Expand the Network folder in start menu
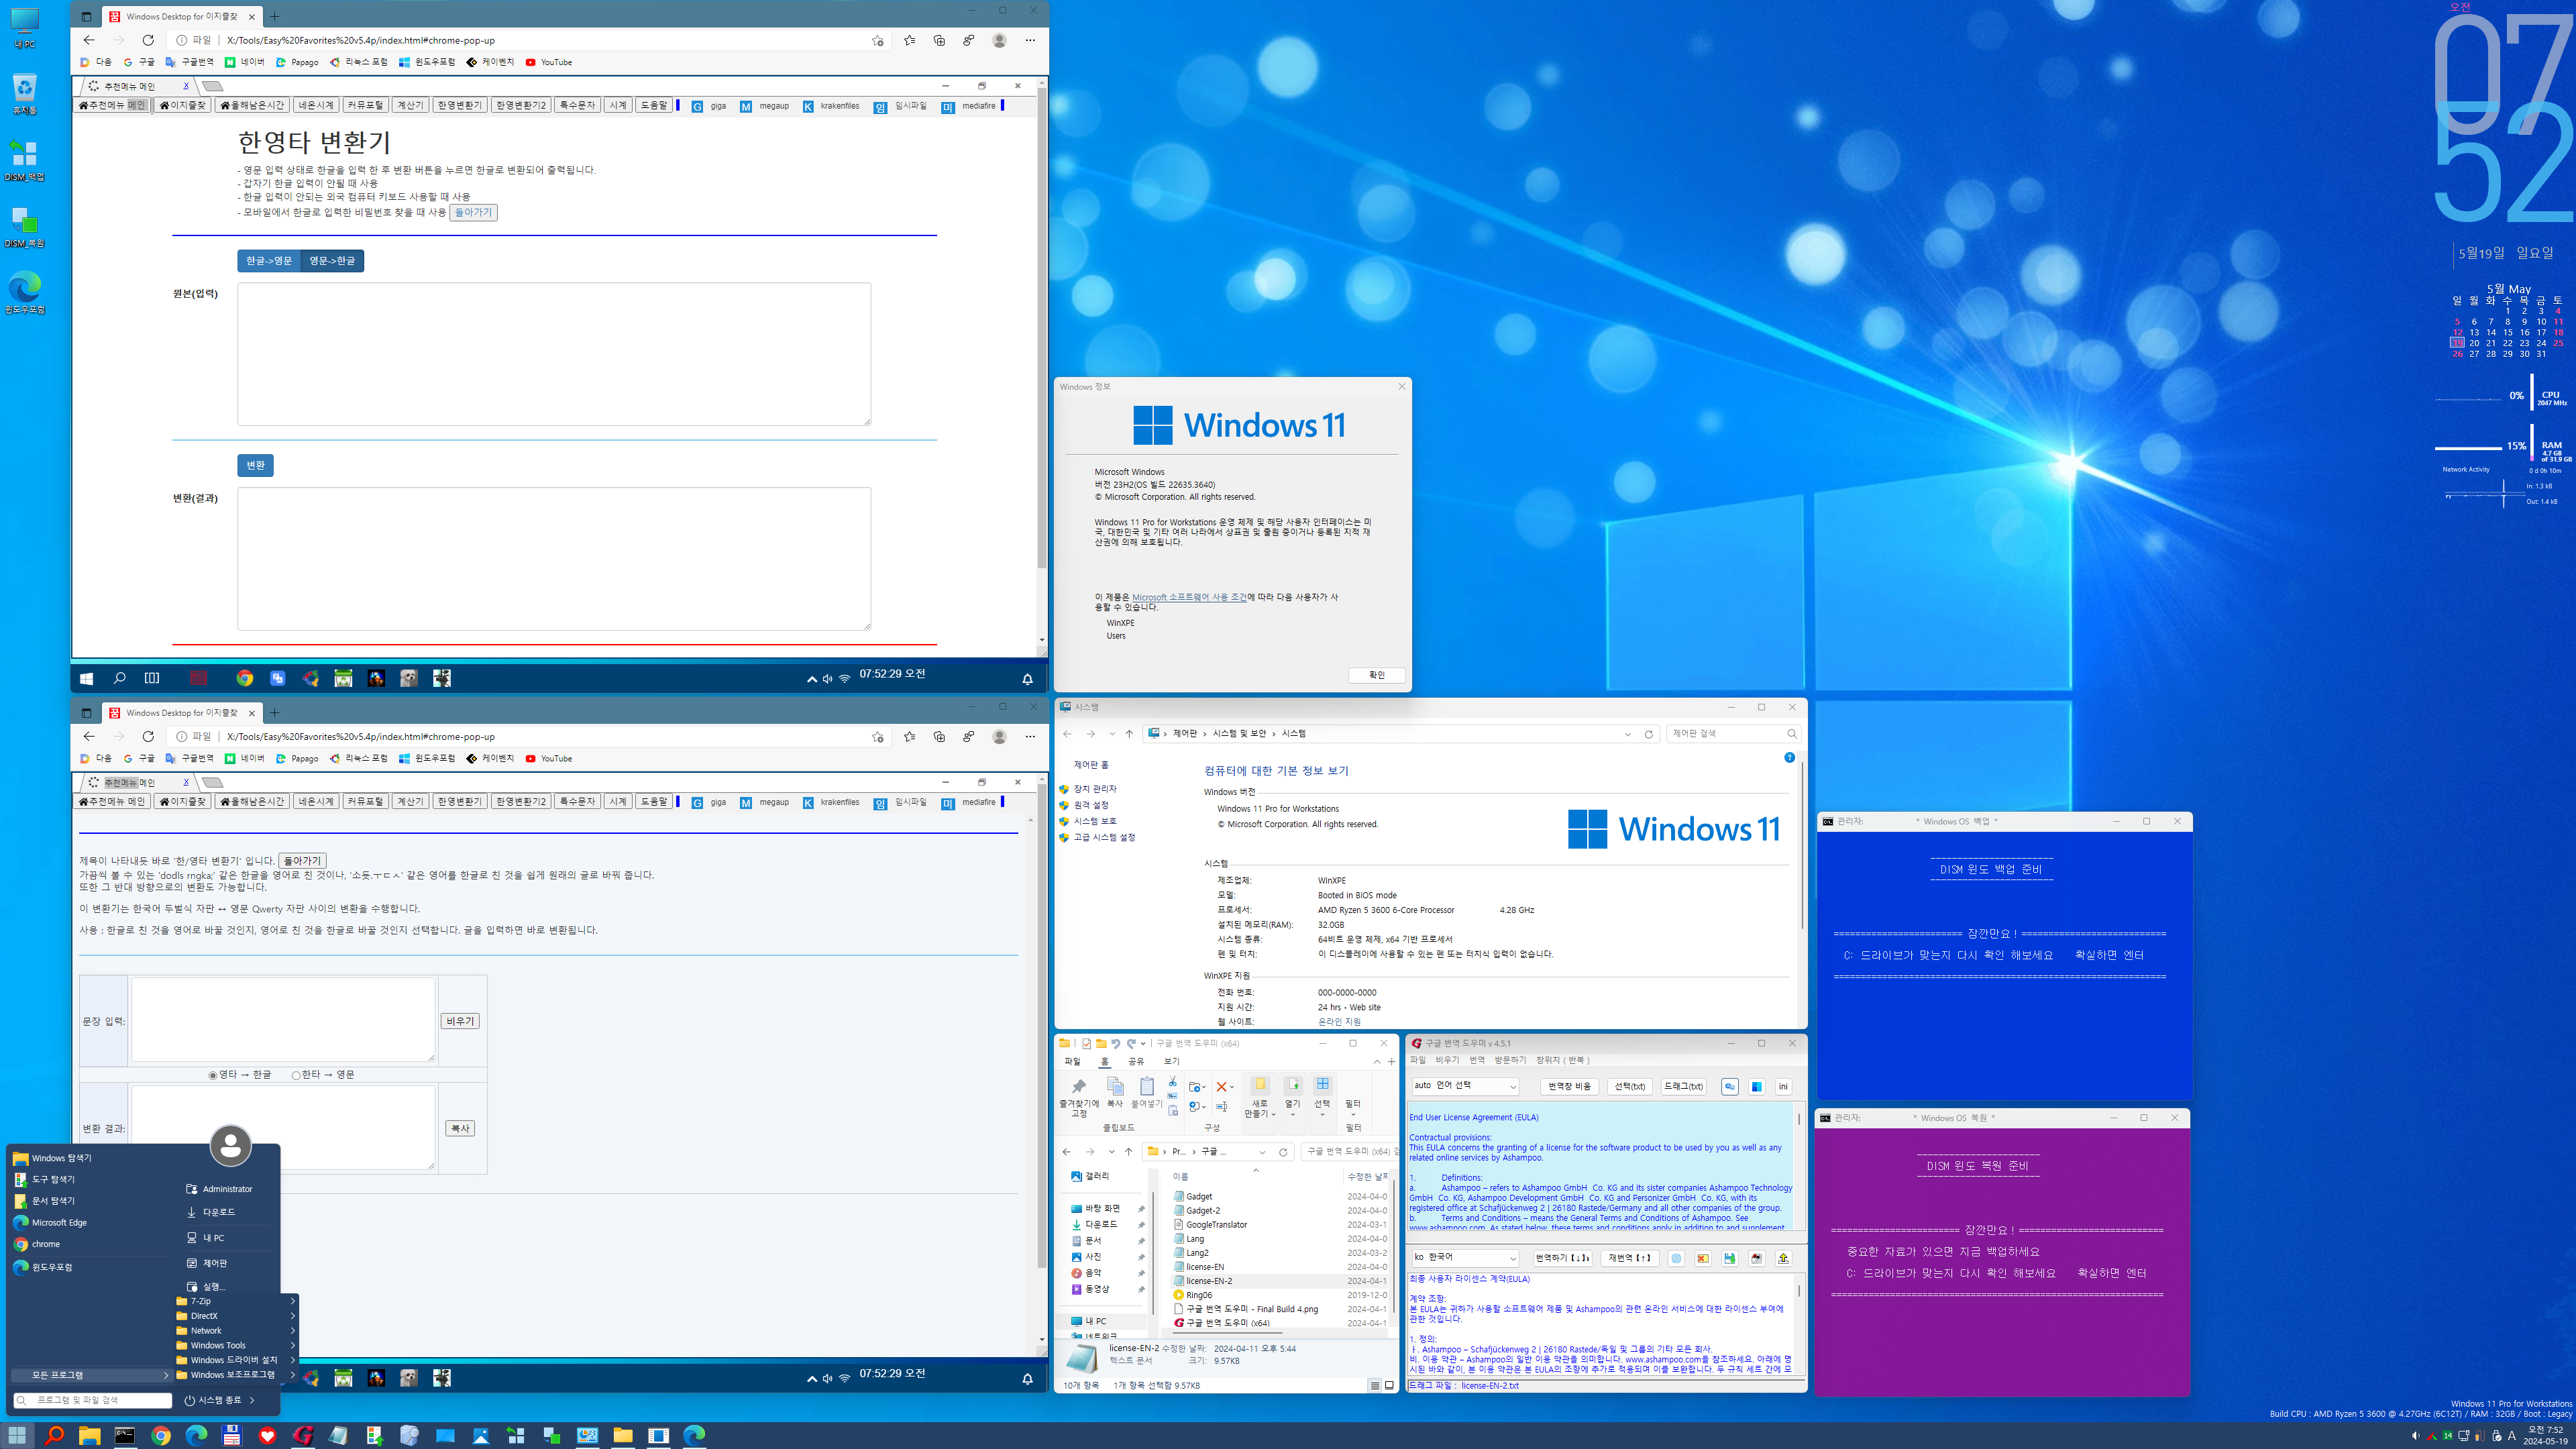The width and height of the screenshot is (2576, 1449). [x=236, y=1330]
